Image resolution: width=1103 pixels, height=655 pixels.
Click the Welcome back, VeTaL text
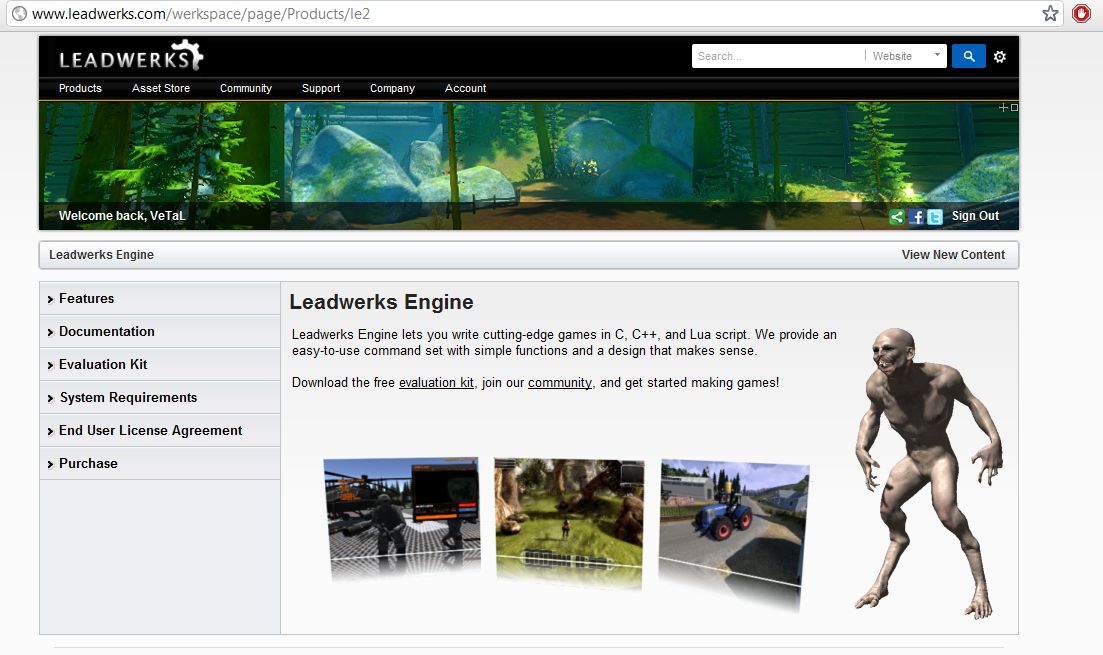click(122, 216)
